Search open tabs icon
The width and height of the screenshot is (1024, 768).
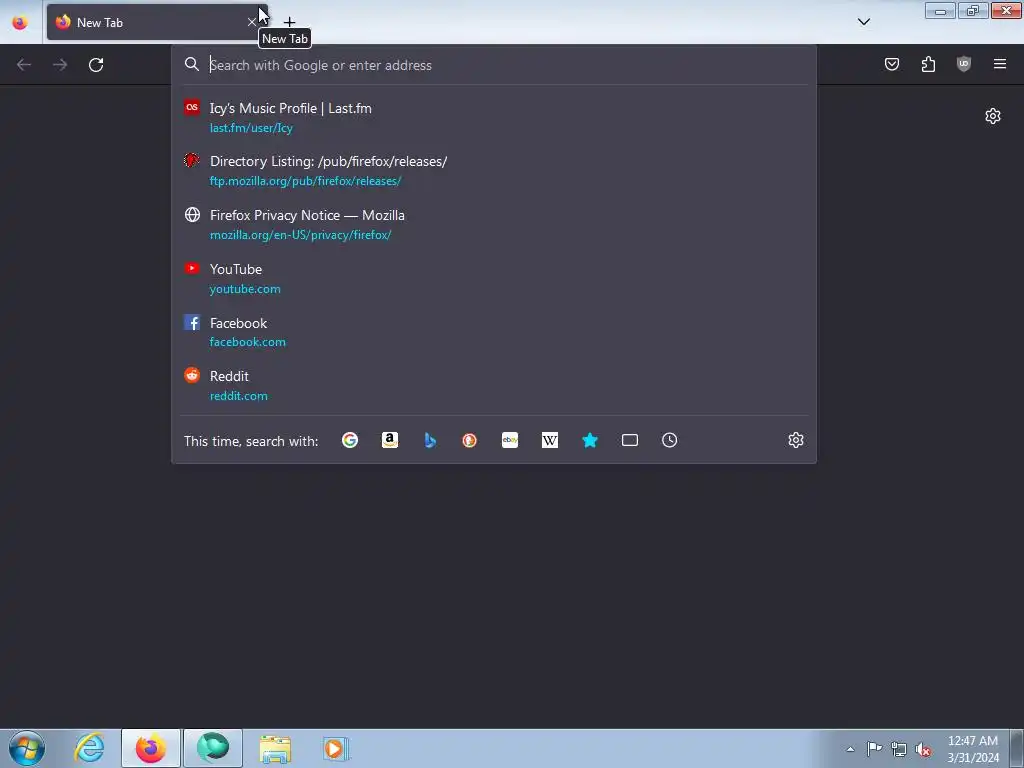(x=630, y=440)
